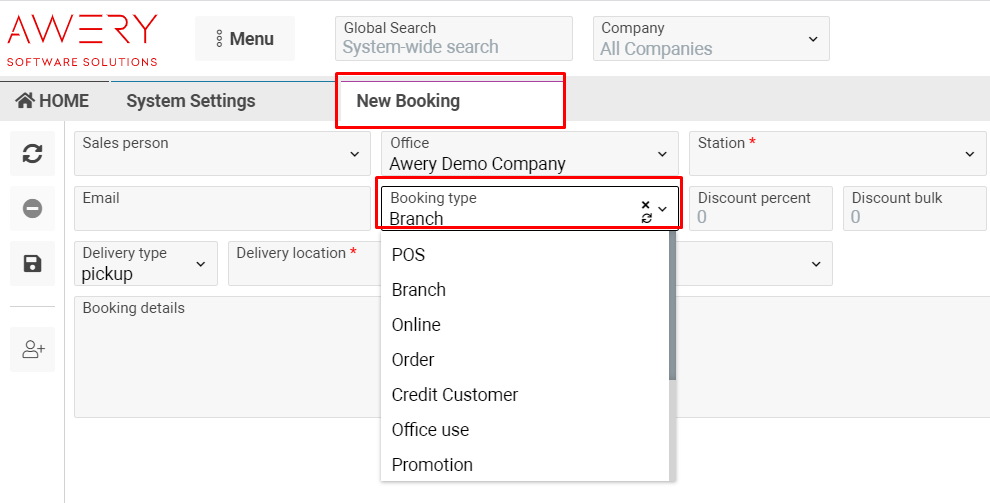The width and height of the screenshot is (990, 503).
Task: Pick the Promotion option in the list
Action: tap(432, 465)
